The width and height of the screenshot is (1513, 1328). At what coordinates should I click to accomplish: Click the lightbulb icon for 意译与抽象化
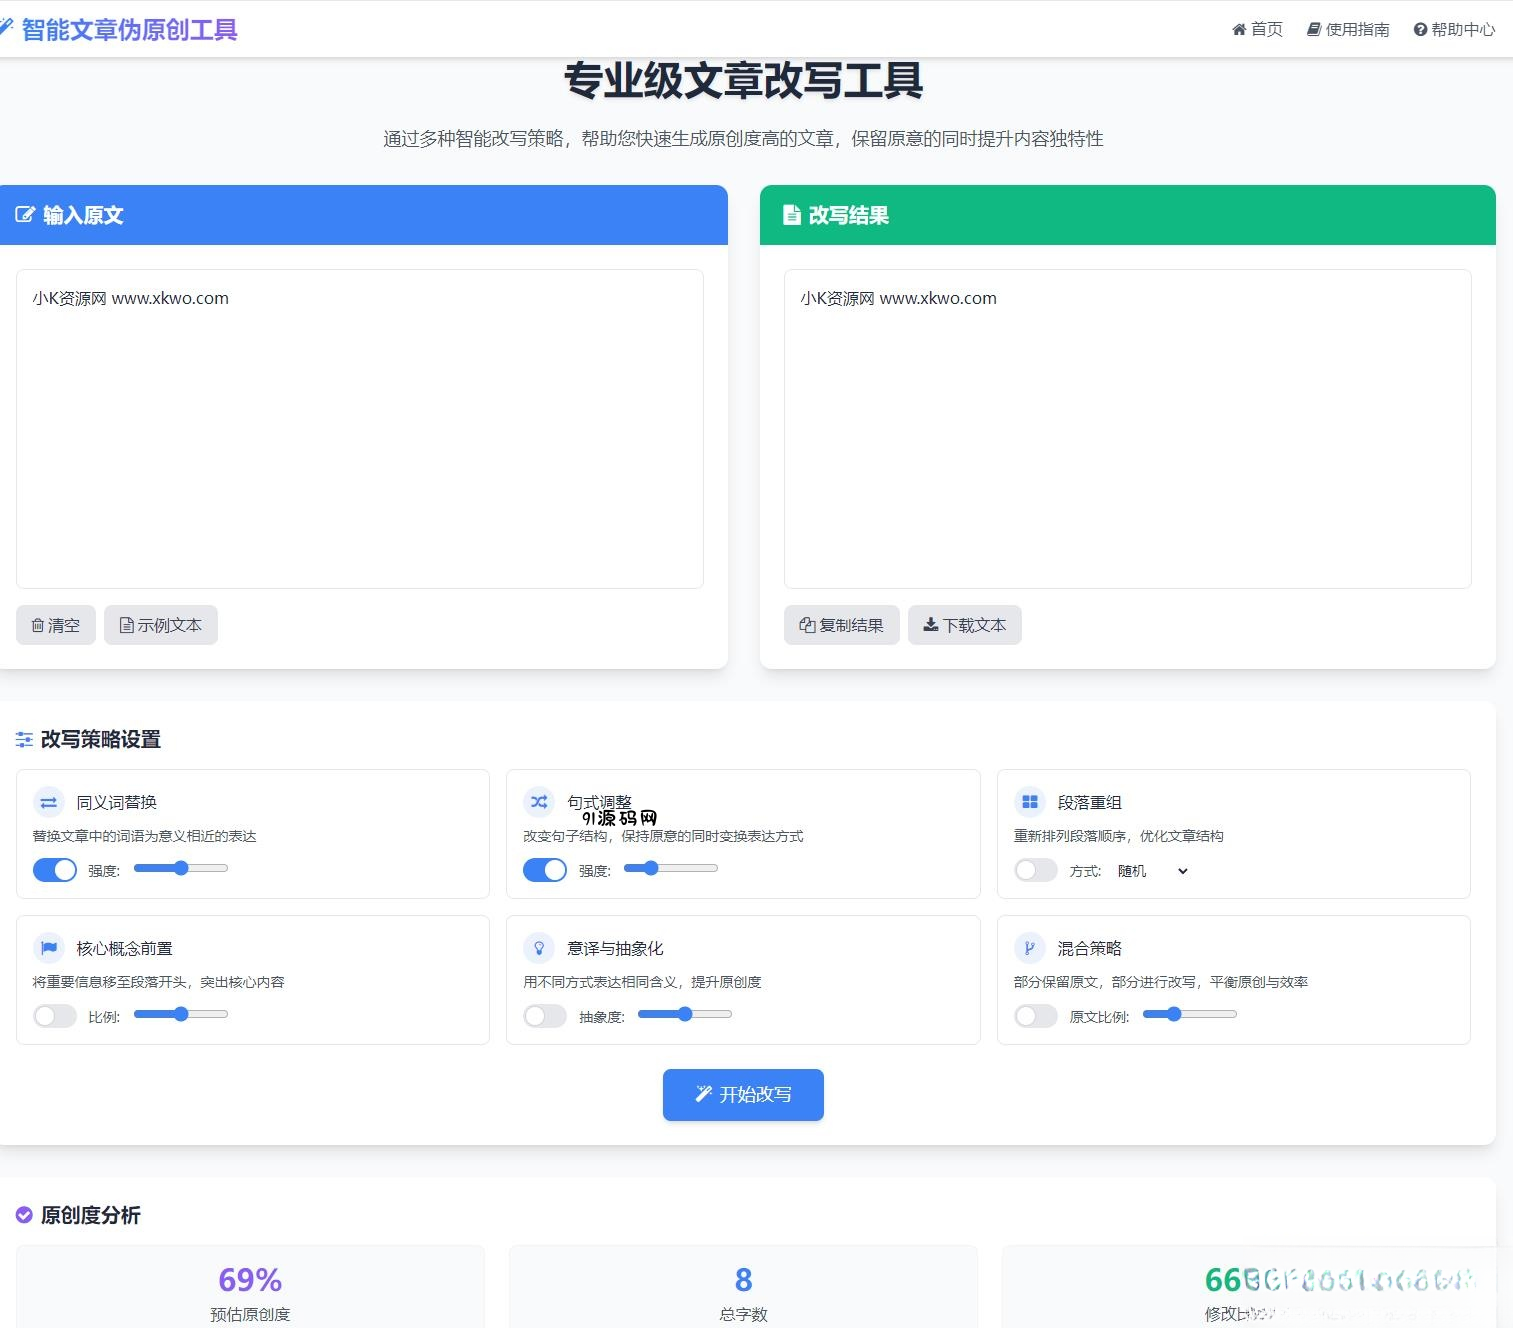click(539, 948)
